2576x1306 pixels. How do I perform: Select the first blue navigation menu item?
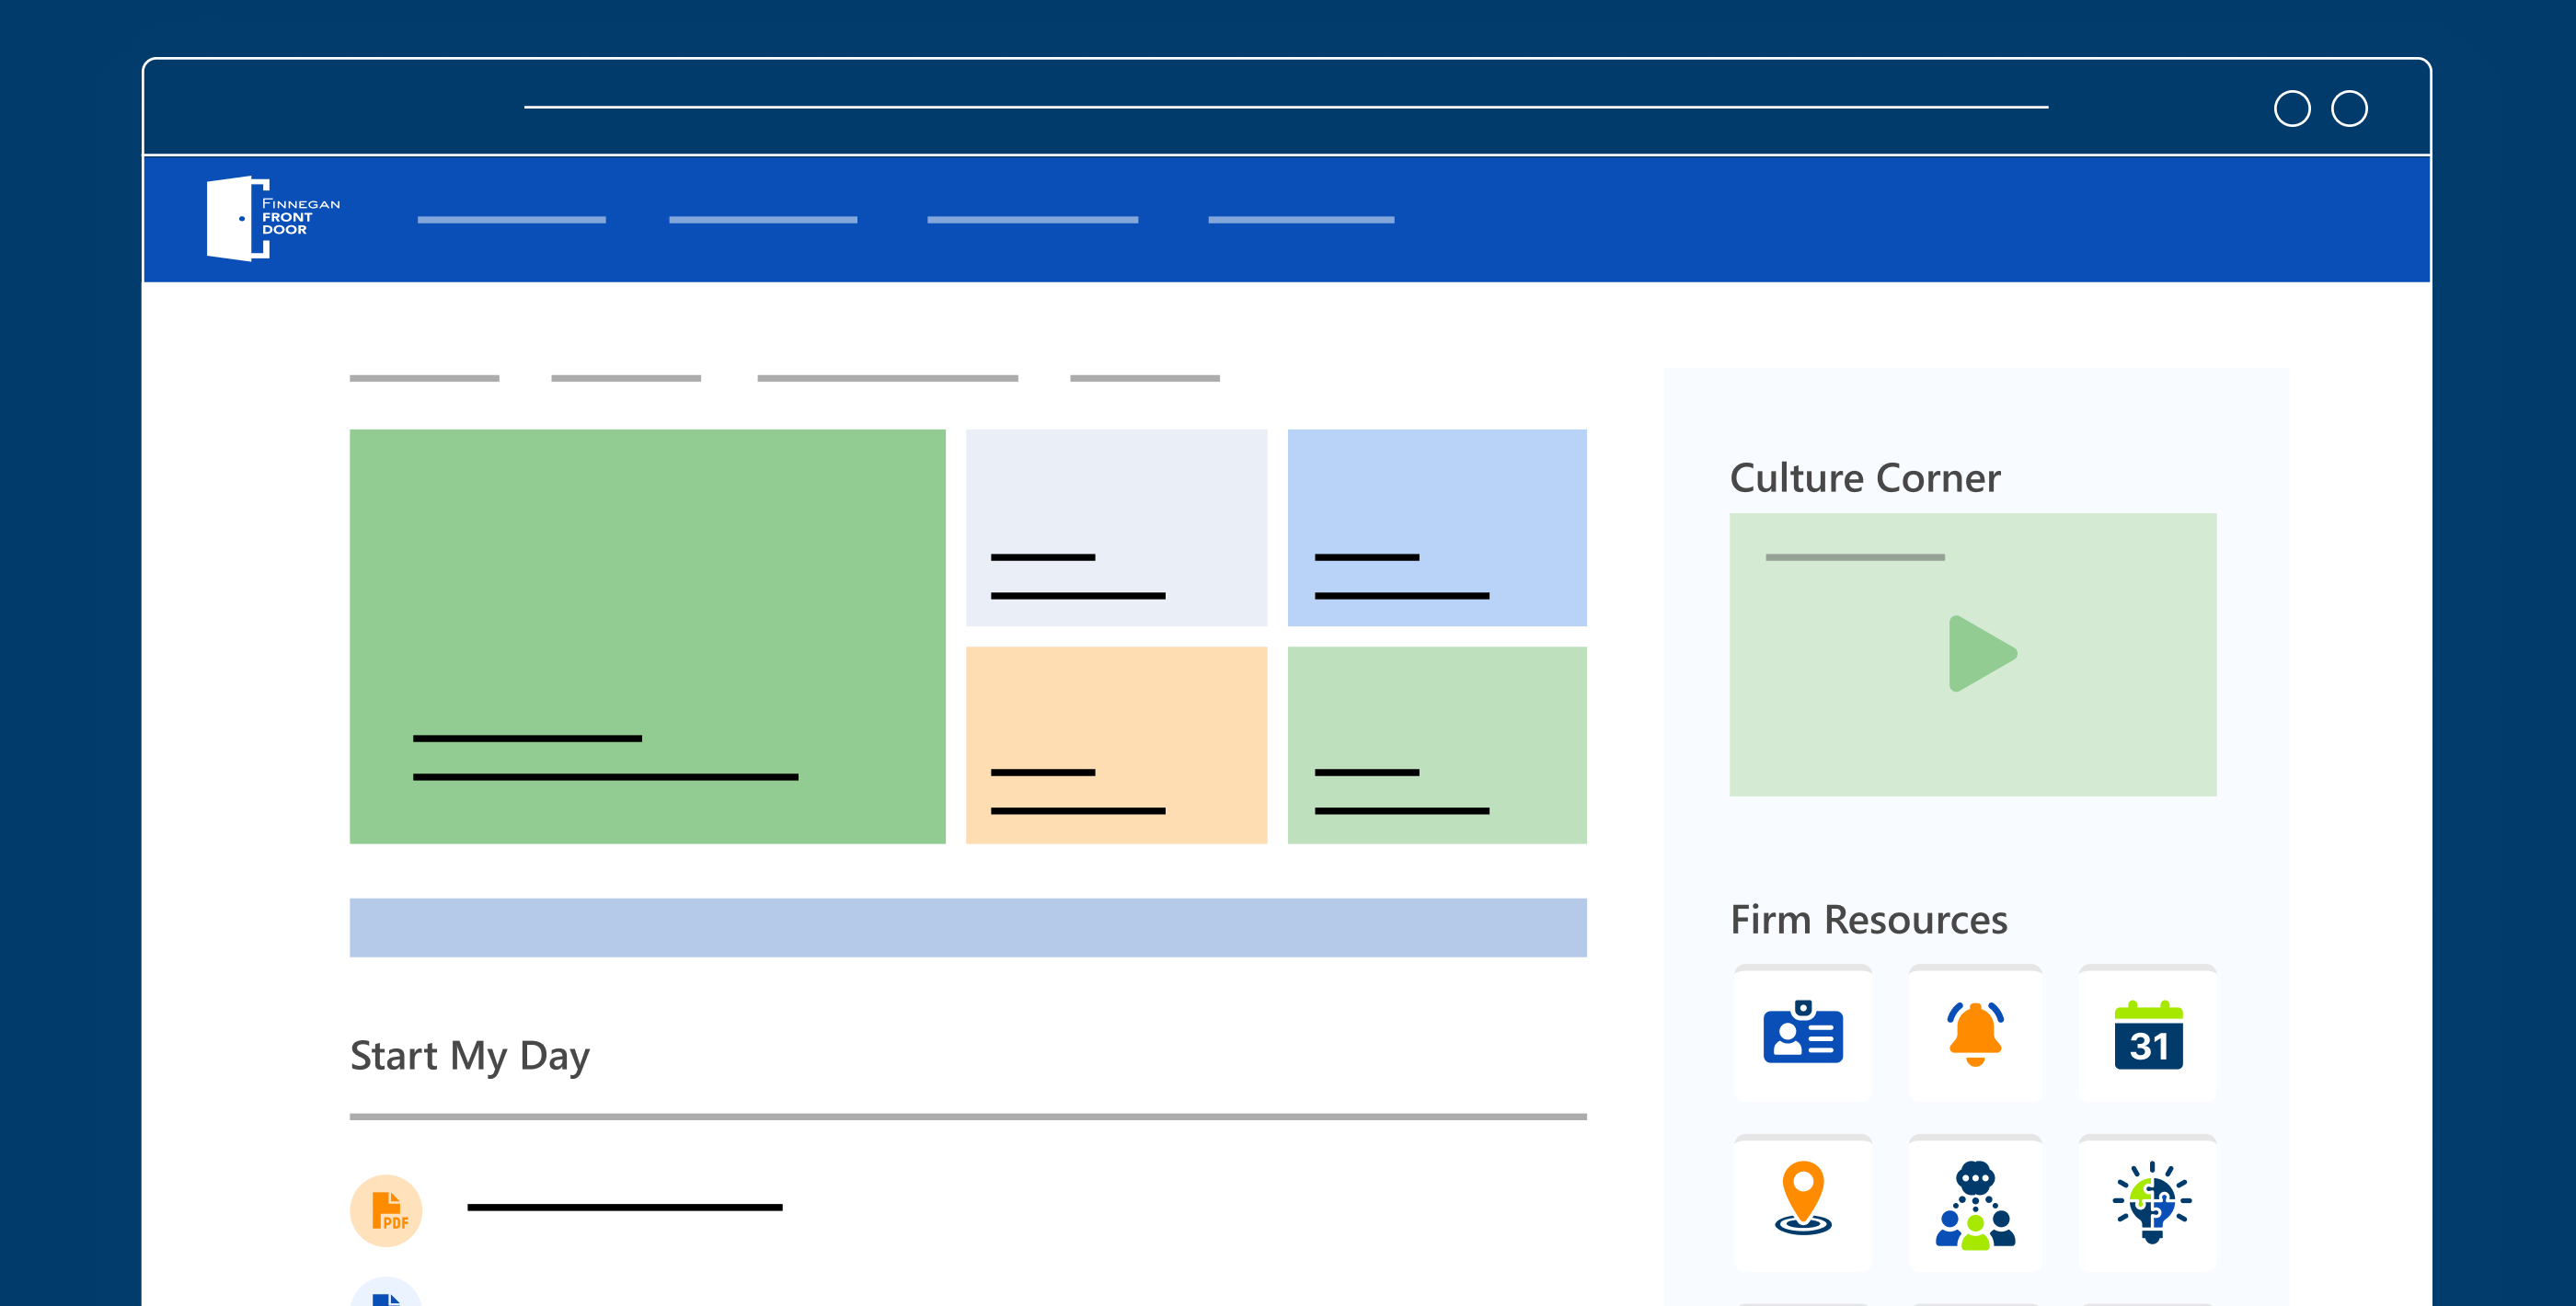[511, 220]
